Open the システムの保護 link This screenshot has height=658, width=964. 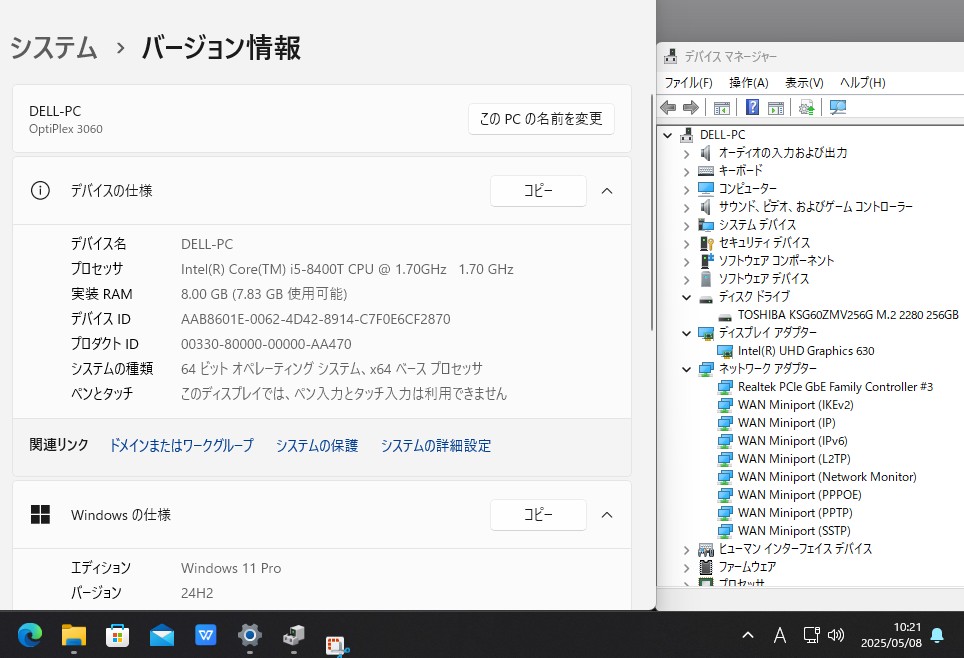(317, 445)
